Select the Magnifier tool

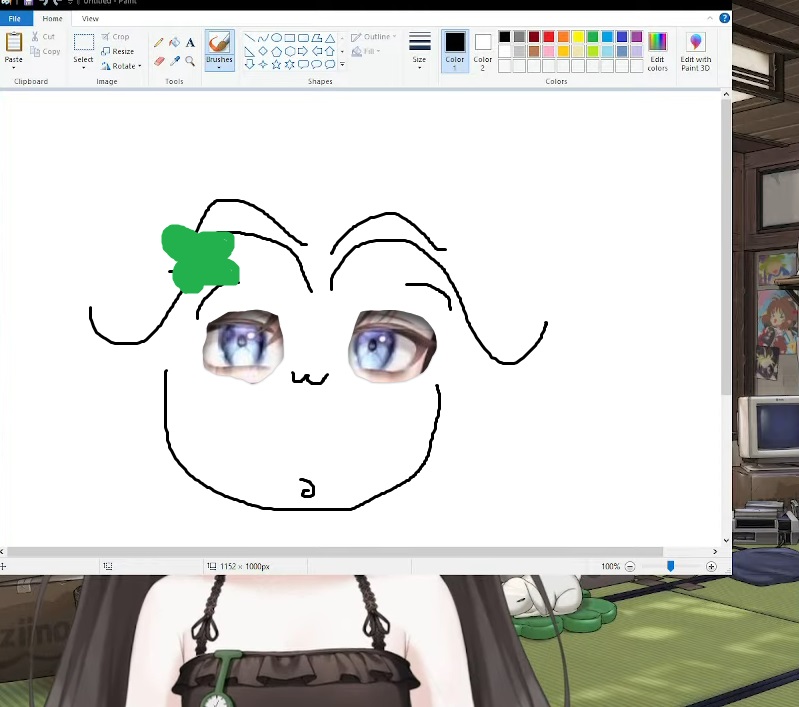coord(190,61)
